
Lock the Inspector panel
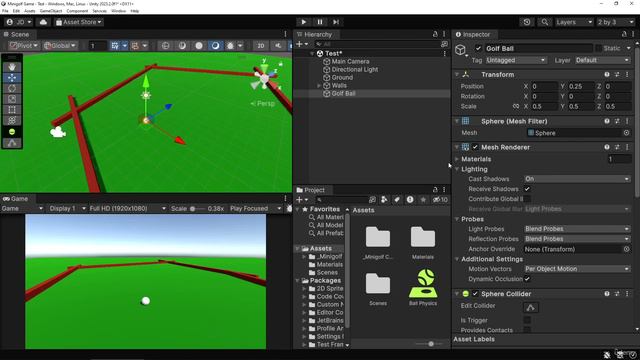(x=624, y=34)
